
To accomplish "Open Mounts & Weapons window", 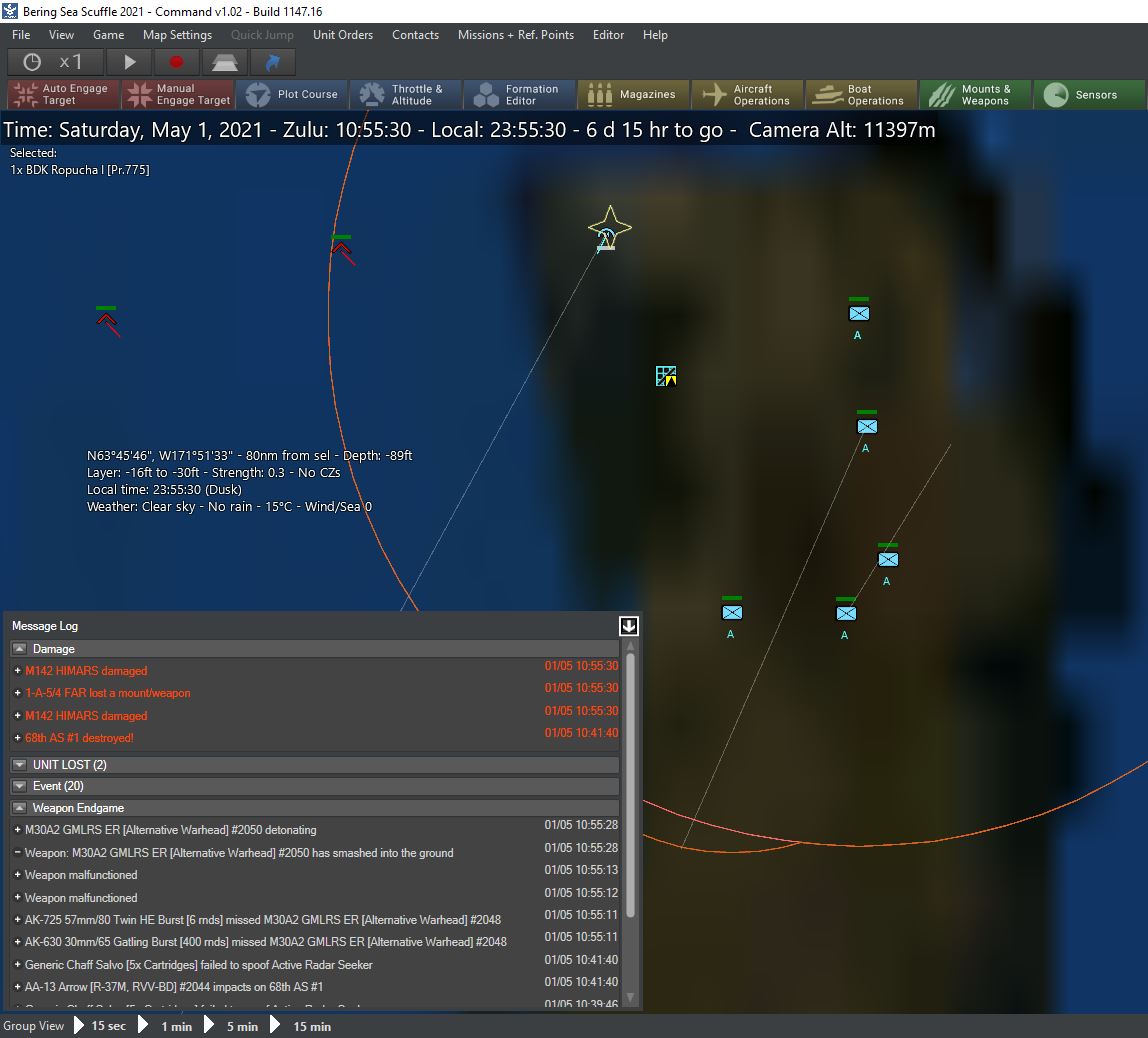I will [x=975, y=94].
